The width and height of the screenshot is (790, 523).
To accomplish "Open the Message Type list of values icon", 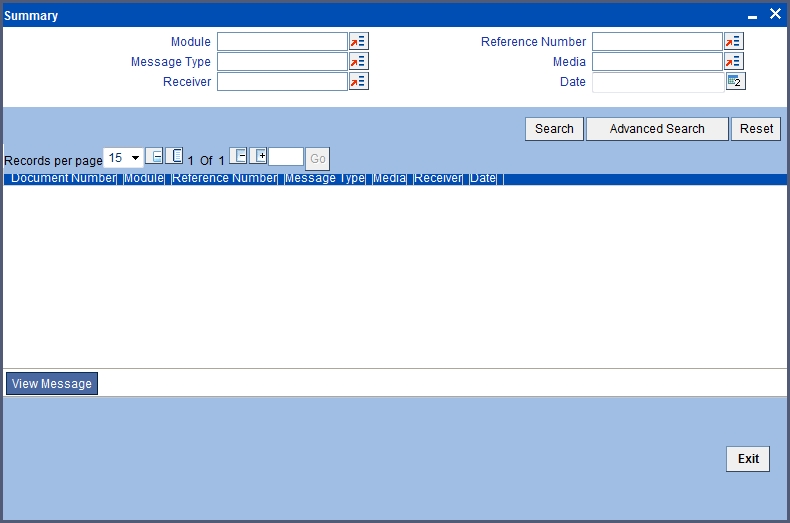I will [359, 61].
